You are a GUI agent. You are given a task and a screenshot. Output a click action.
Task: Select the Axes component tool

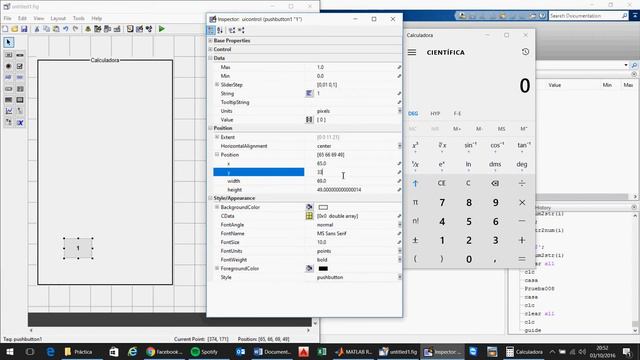pyautogui.click(x=9, y=111)
